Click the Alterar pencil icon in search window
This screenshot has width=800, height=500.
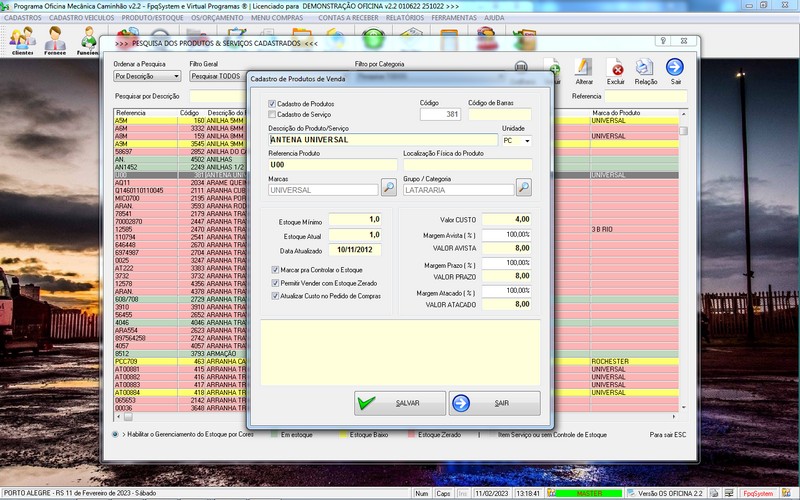point(584,71)
